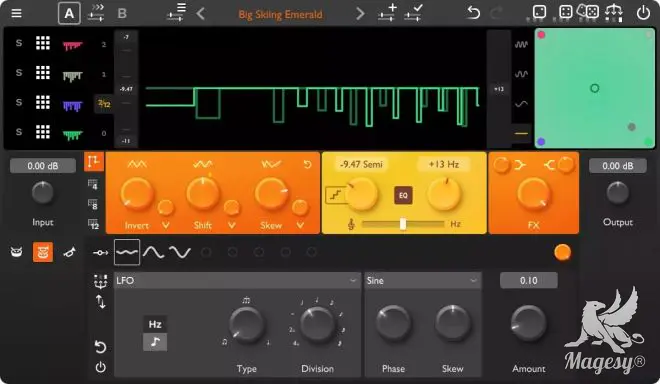Click preset name Big Skiing Emerald

click(280, 15)
